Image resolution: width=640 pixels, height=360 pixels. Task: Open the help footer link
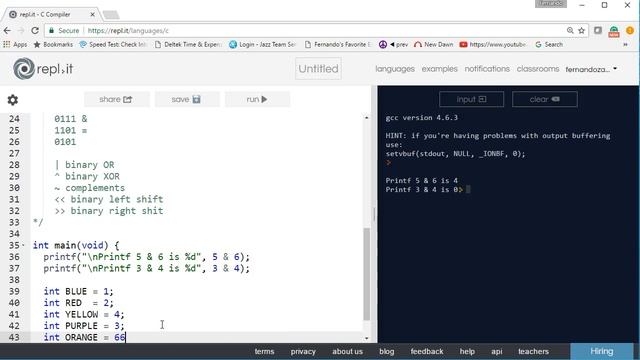pos(467,351)
